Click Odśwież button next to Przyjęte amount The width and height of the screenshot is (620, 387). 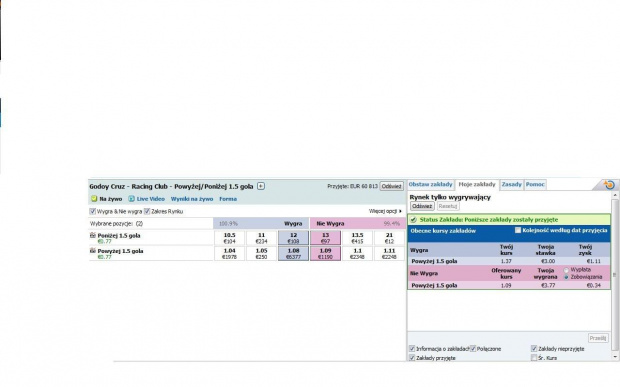coord(391,186)
